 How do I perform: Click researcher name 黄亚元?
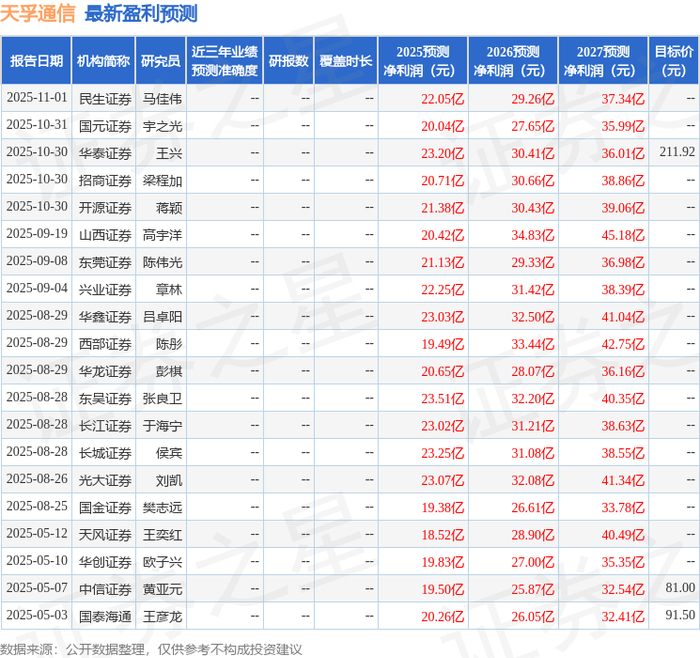coord(162,589)
